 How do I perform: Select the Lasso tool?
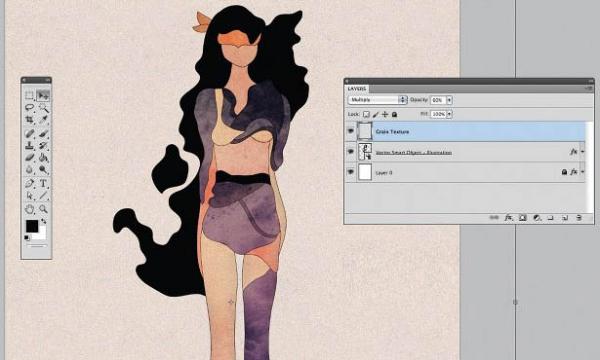[29, 108]
